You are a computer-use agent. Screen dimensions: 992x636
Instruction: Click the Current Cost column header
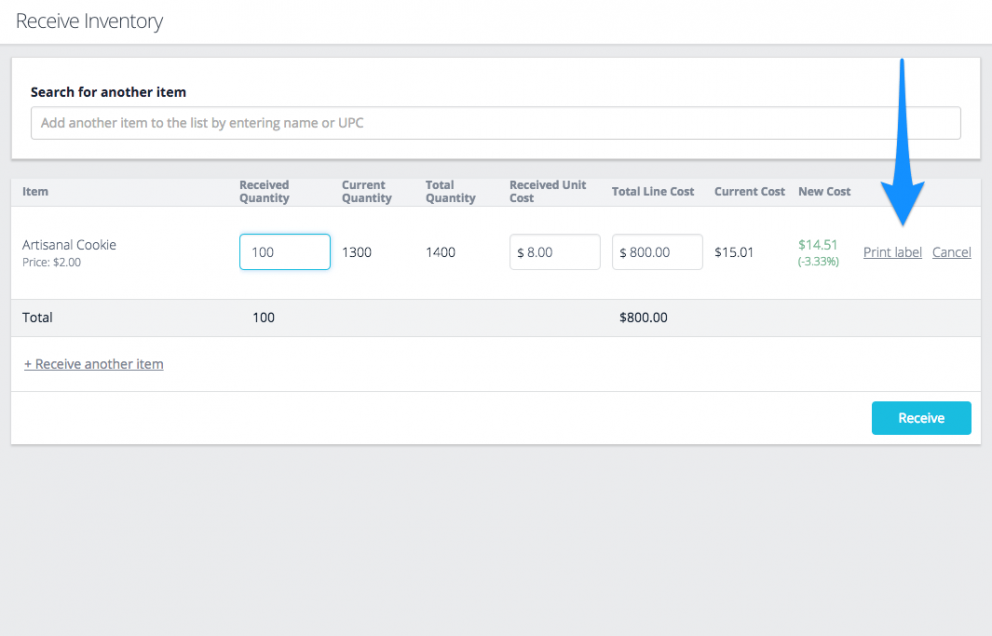748,191
